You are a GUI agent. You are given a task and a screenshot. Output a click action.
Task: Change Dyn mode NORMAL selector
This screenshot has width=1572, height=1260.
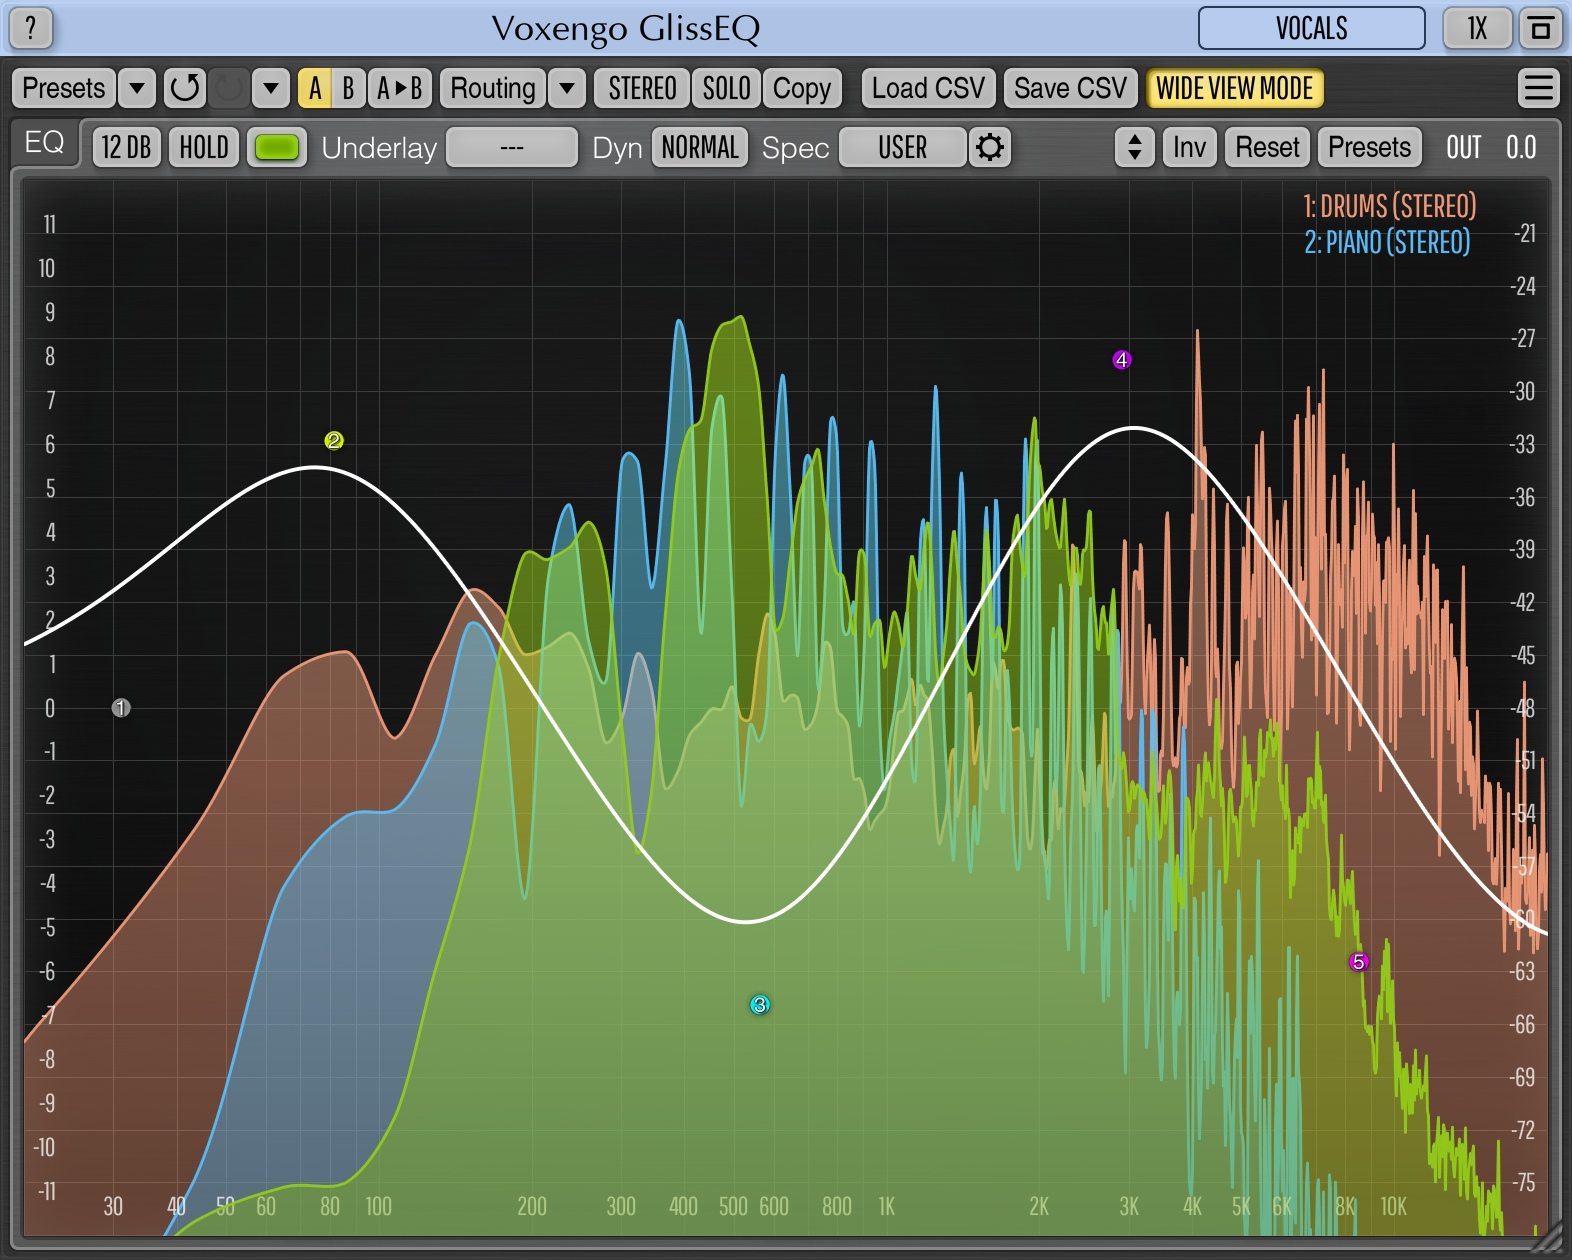tap(700, 148)
